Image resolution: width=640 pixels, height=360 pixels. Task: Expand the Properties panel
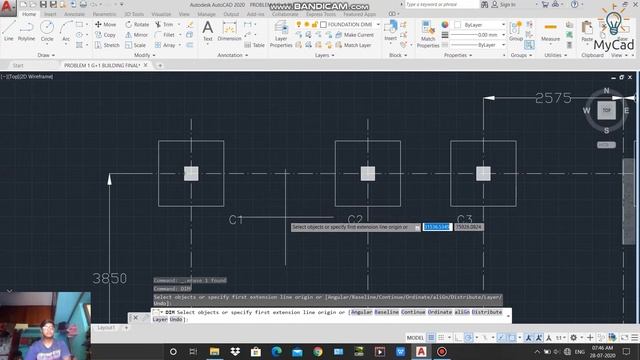coord(458,55)
